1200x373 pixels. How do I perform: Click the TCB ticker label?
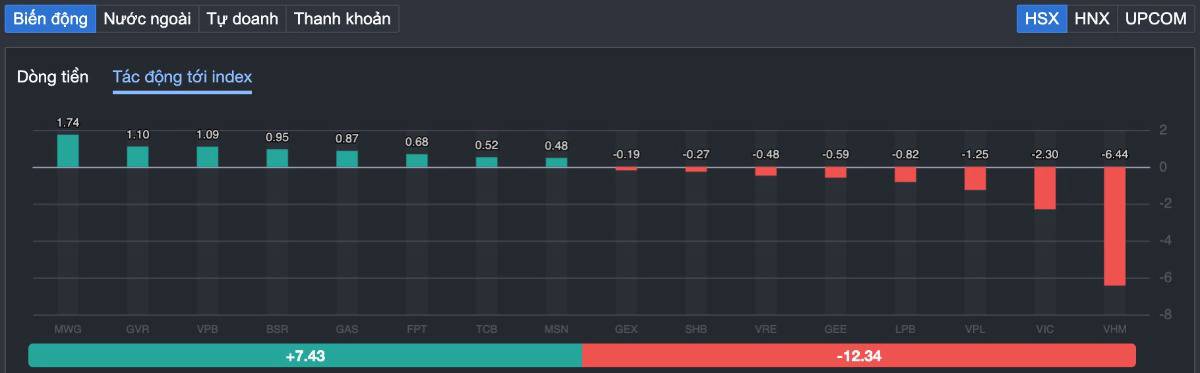click(x=486, y=329)
